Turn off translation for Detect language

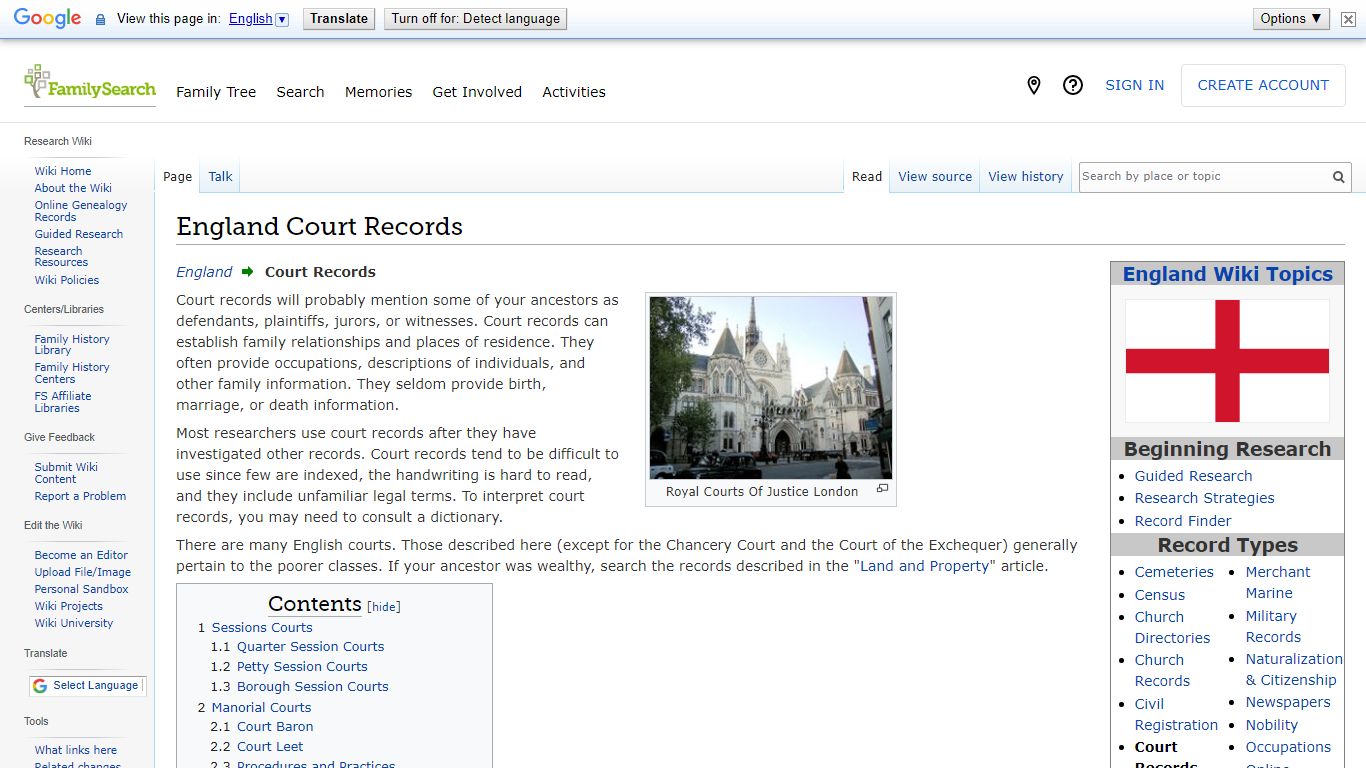pyautogui.click(x=476, y=19)
